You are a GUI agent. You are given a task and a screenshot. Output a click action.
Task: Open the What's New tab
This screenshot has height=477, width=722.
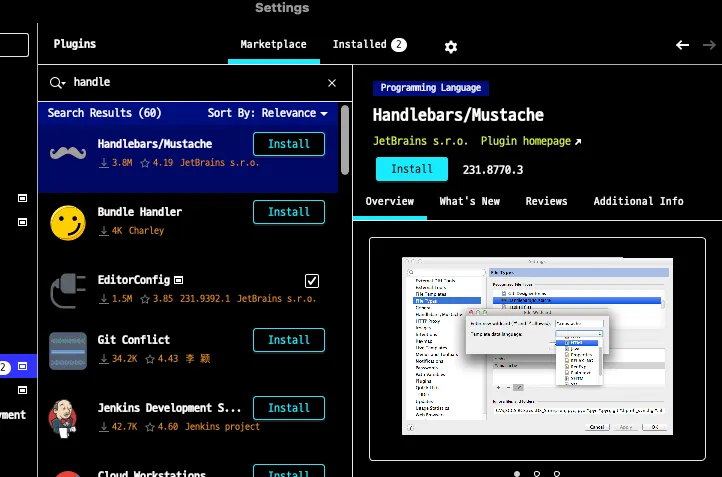pos(469,201)
